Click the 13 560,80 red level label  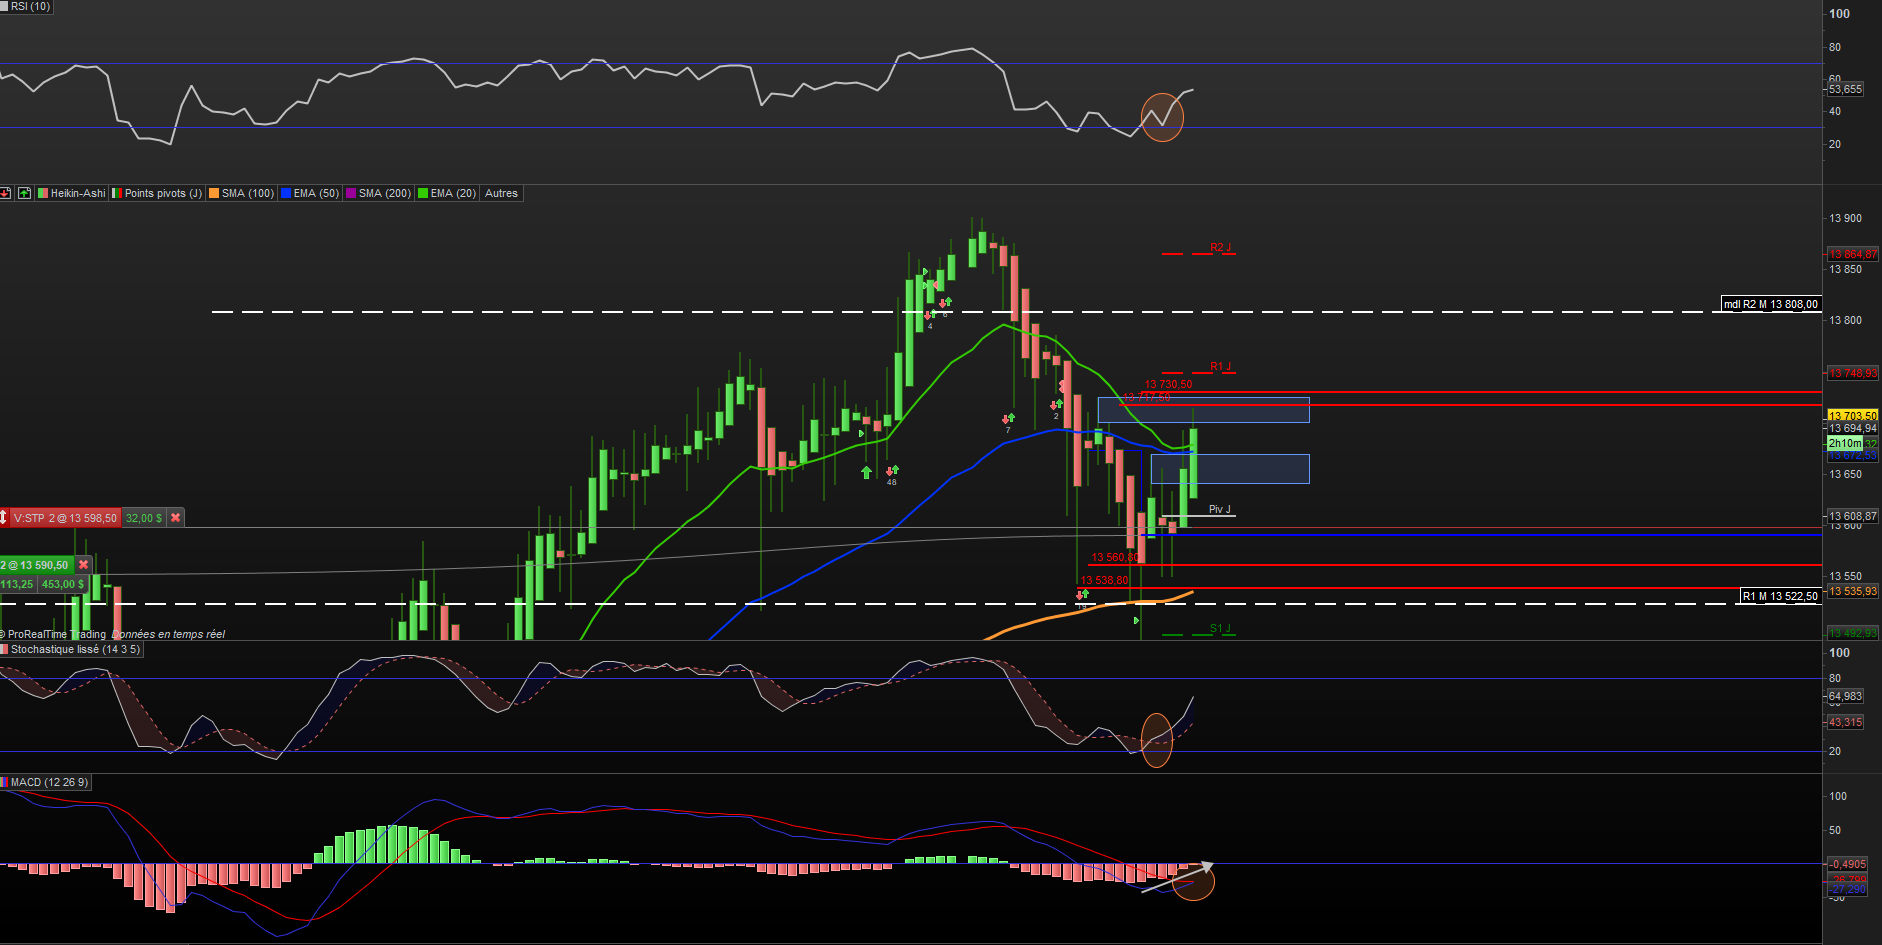[1115, 557]
